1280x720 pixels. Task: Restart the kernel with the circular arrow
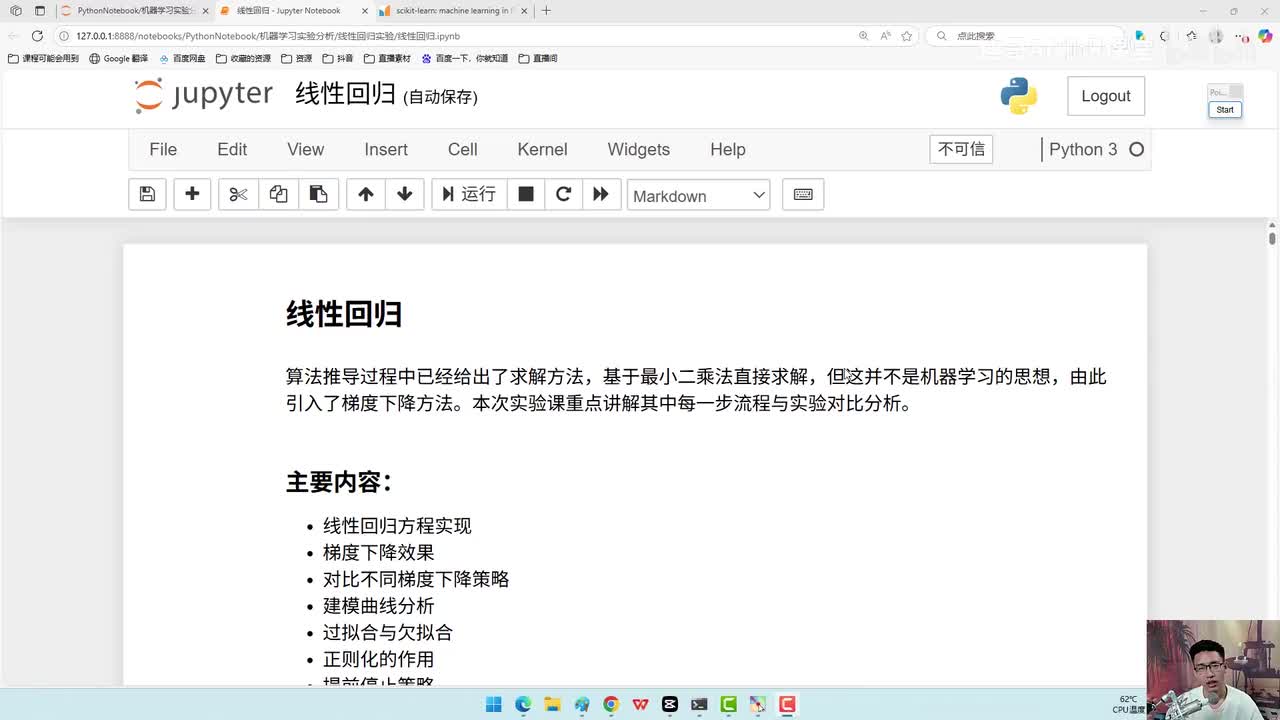(563, 194)
